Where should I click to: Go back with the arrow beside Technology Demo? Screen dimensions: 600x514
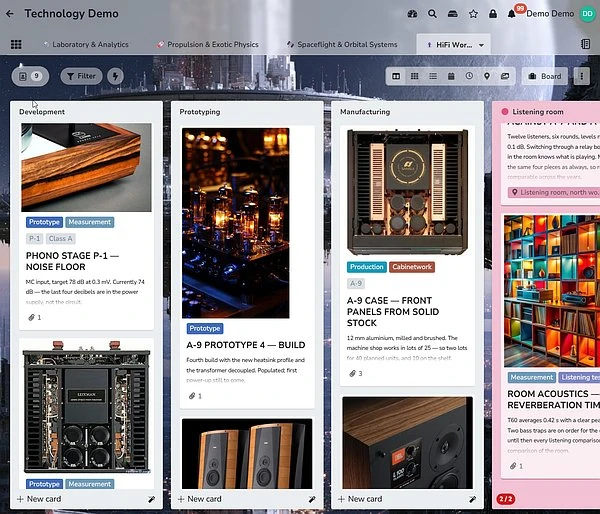pyautogui.click(x=10, y=14)
